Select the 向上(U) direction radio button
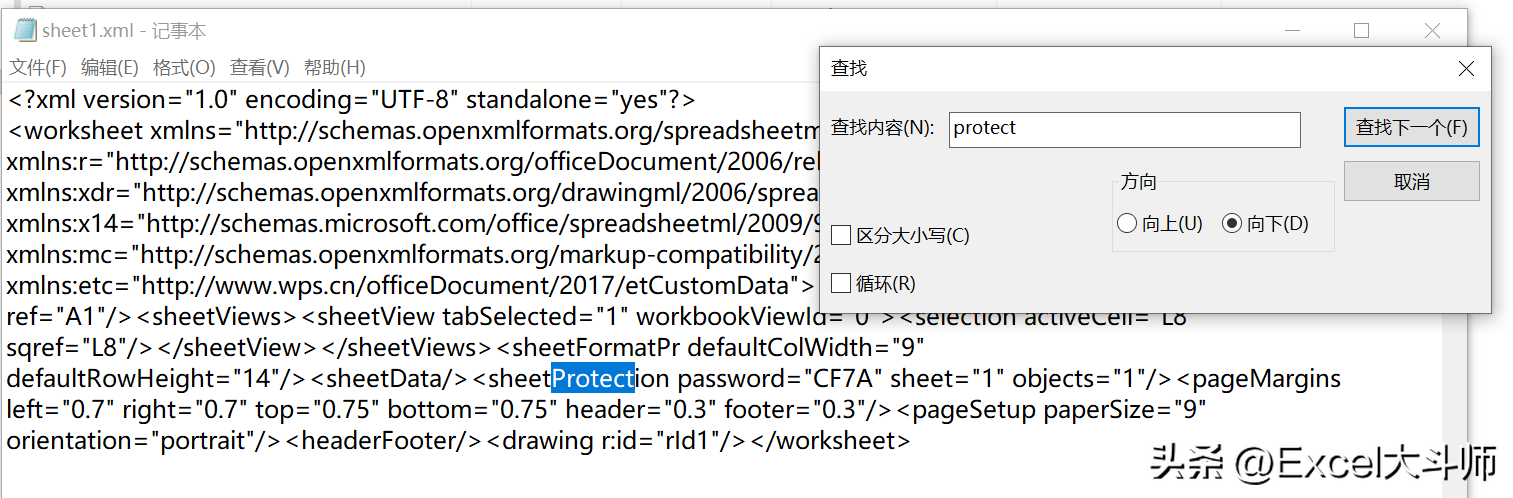1513x498 pixels. [x=1127, y=224]
